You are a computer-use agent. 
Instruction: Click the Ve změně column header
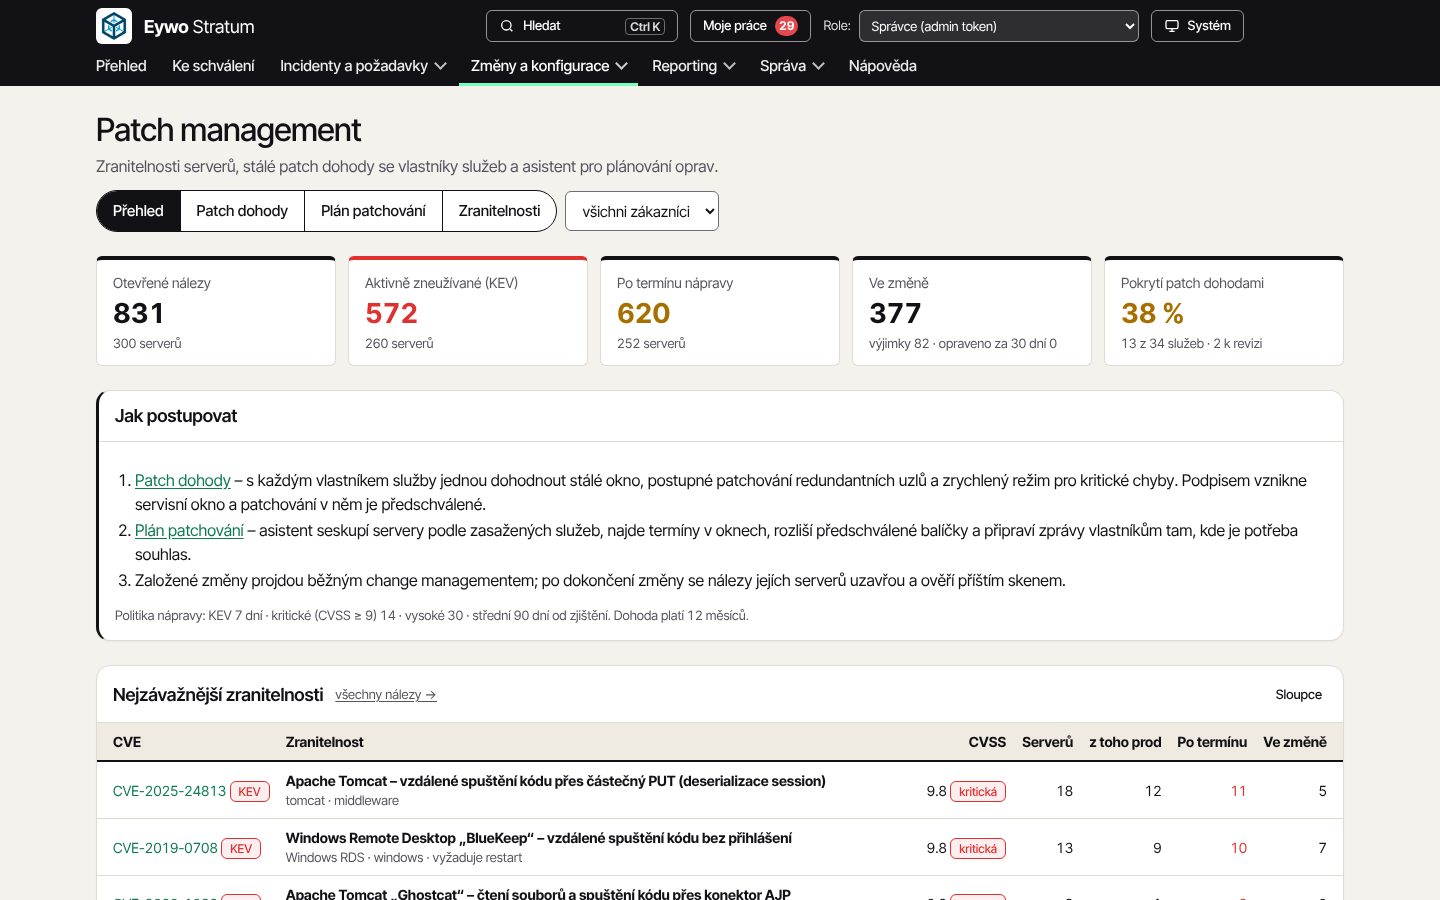click(x=1295, y=742)
